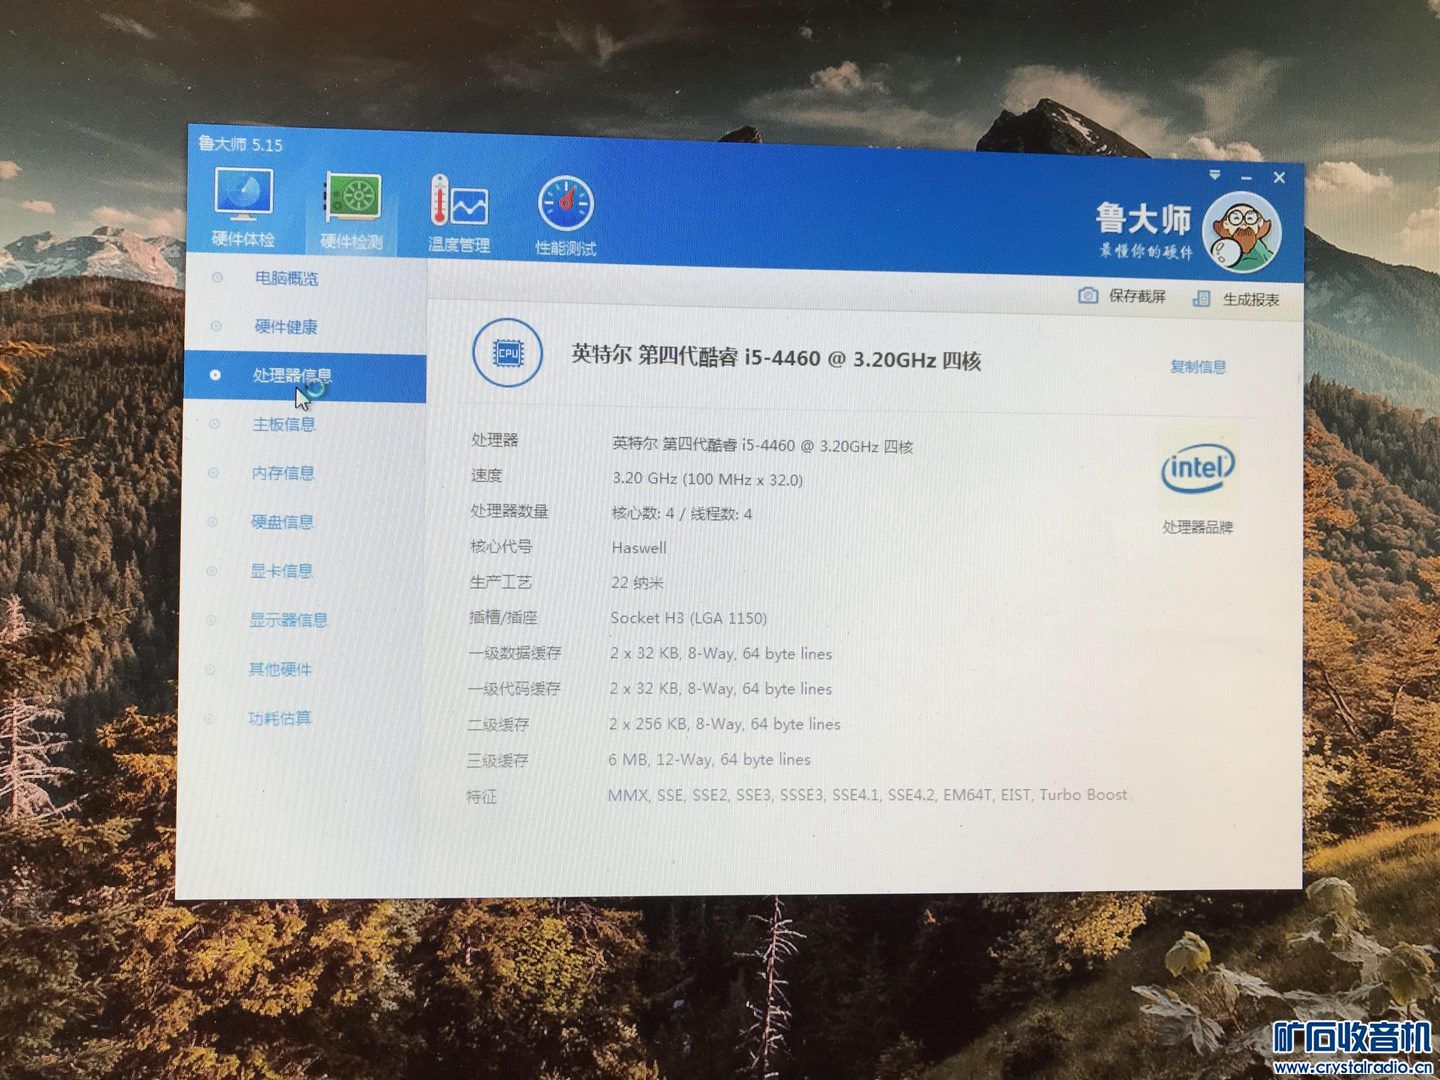1440x1080 pixels.
Task: Click the 鲁大师 5.15 title text
Action: pyautogui.click(x=240, y=144)
